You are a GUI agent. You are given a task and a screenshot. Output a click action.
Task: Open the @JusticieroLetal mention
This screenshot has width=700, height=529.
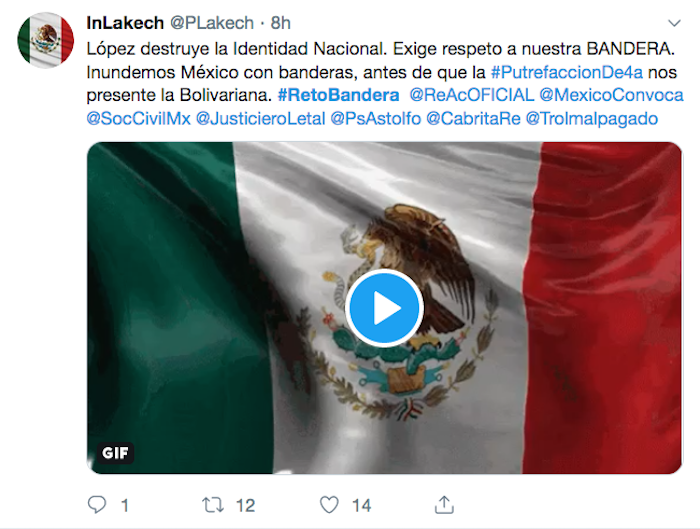click(260, 119)
